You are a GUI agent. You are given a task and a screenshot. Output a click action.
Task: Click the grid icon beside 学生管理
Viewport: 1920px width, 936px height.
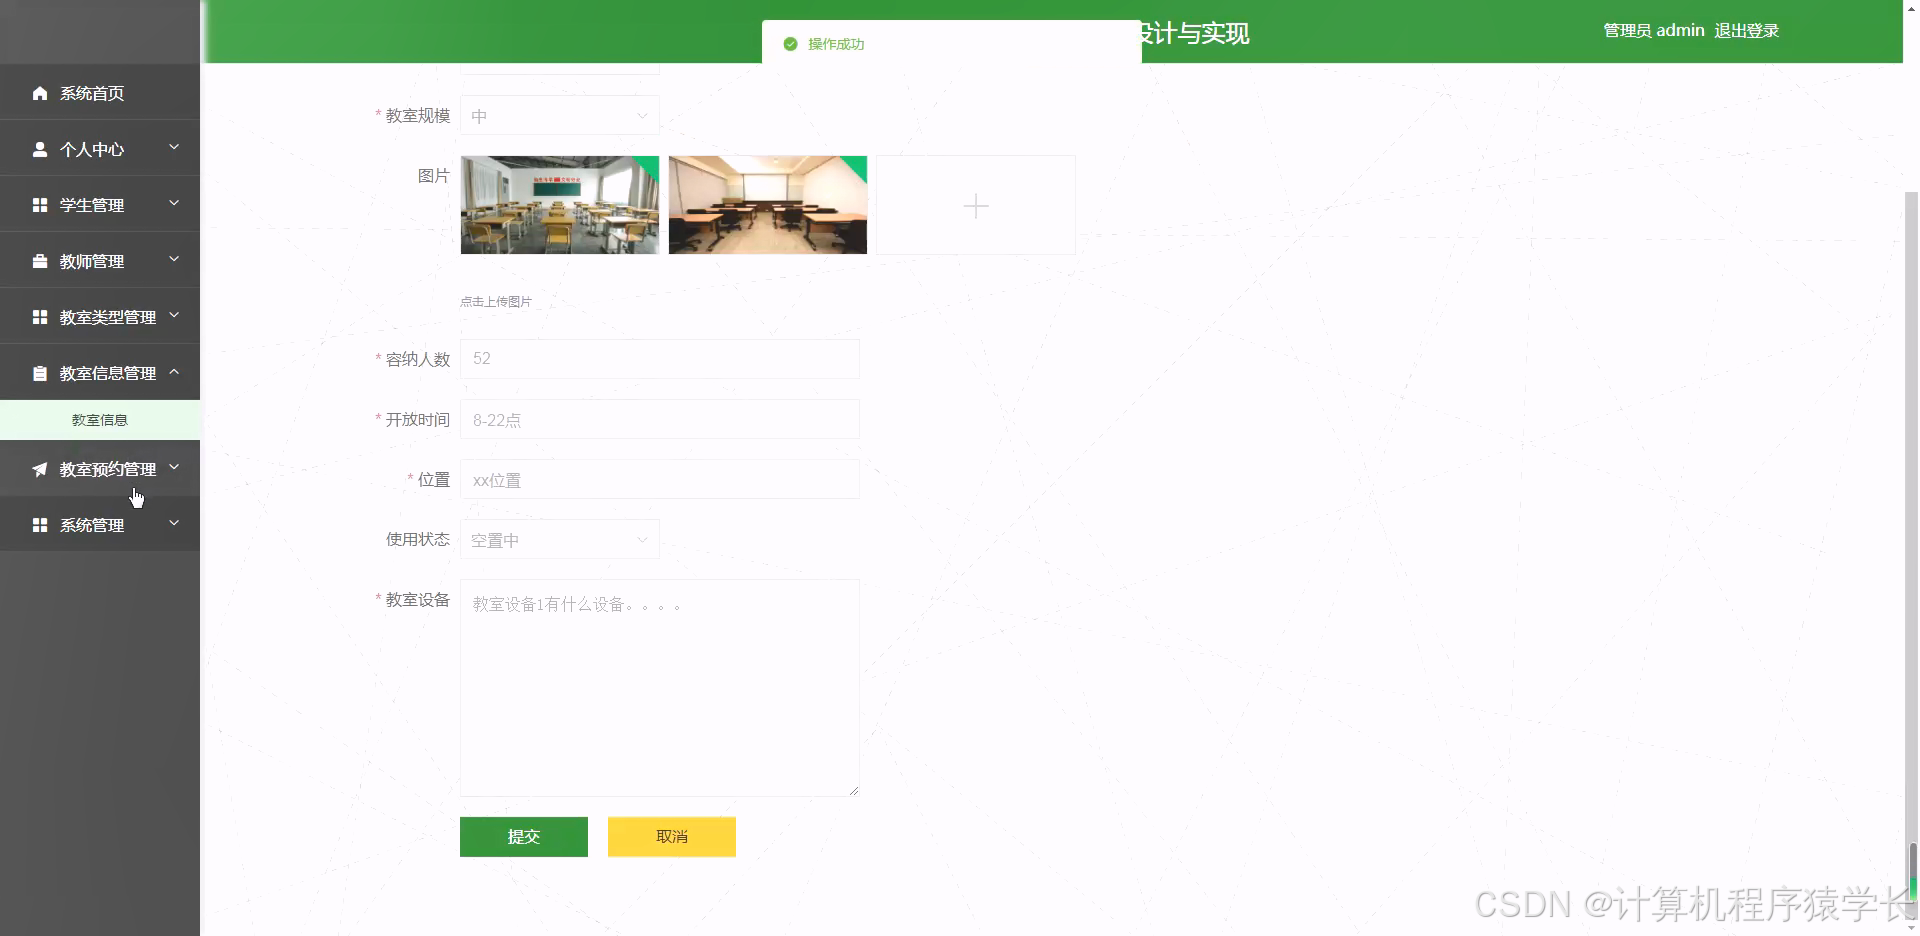[x=40, y=205]
